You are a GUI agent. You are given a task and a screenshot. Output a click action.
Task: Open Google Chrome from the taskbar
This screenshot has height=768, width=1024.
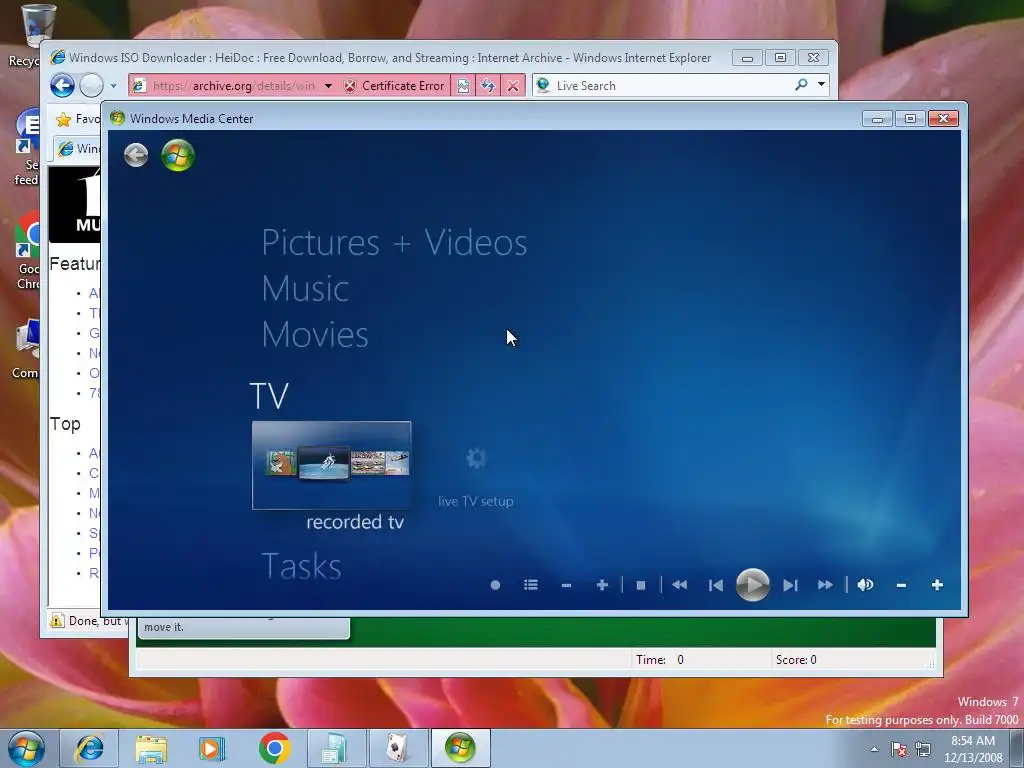pos(274,748)
